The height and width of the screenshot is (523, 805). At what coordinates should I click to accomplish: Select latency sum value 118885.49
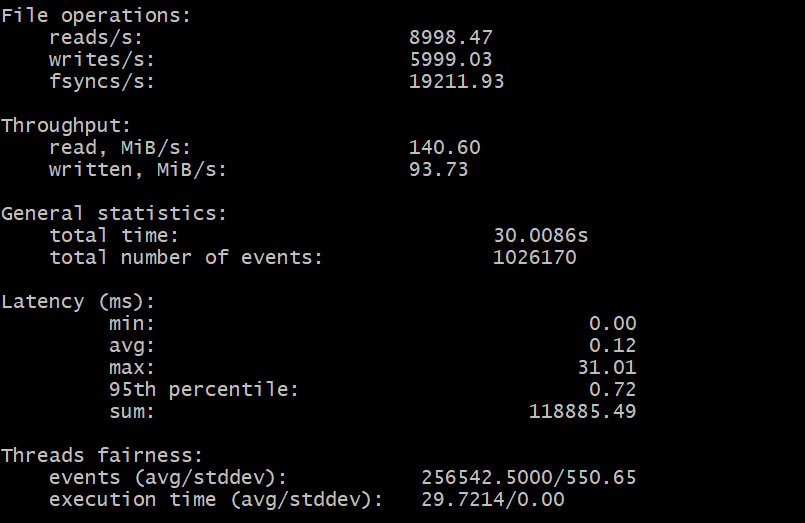tap(583, 412)
